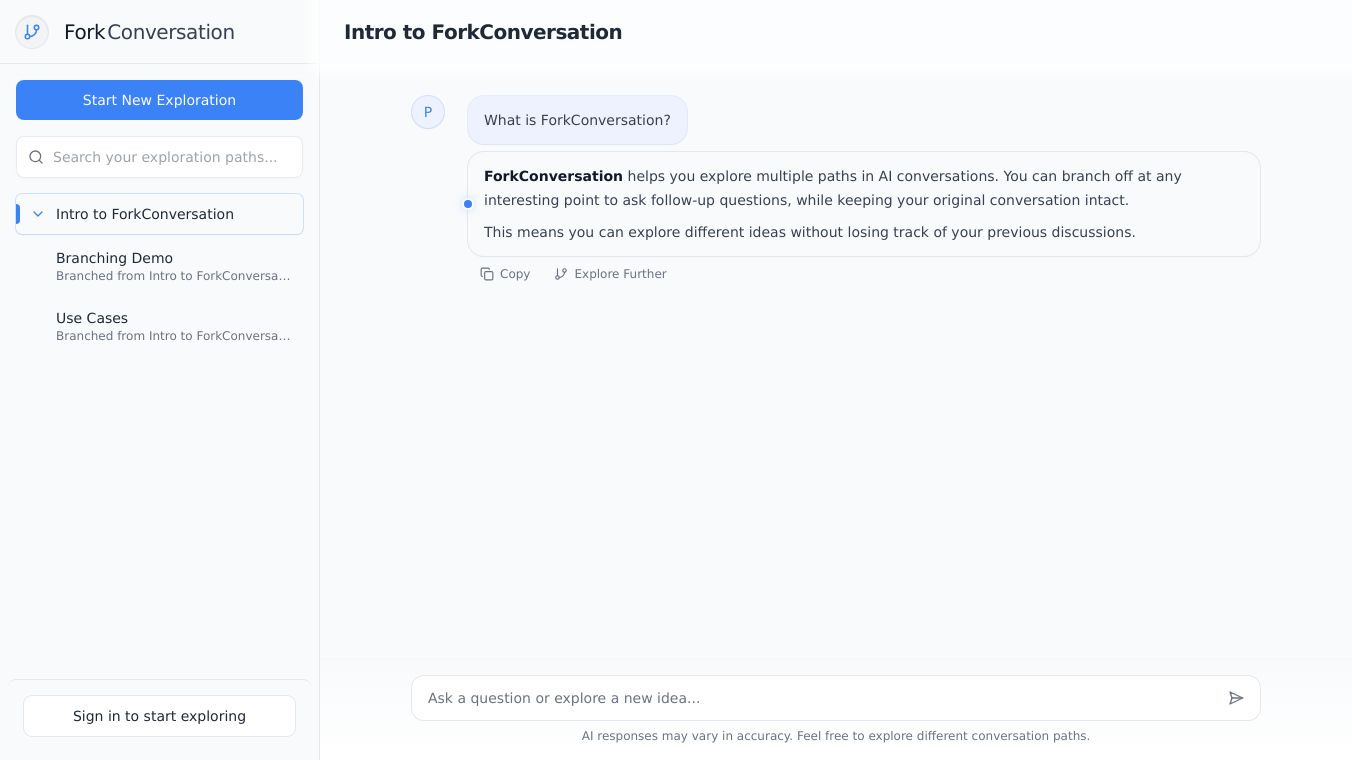The width and height of the screenshot is (1352, 760).
Task: Click the user avatar labeled P
Action: 428,112
